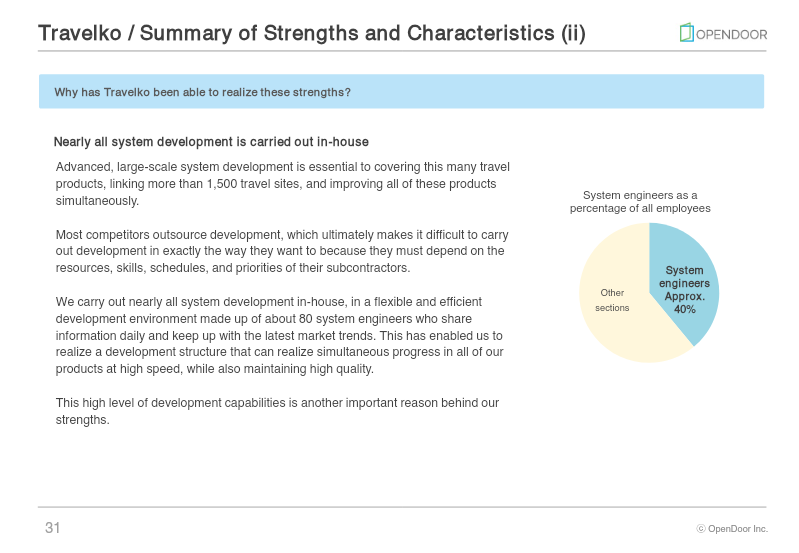Click the paragraph beginning We carry out nearly
Screen dimensions: 799x553
pos(279,335)
